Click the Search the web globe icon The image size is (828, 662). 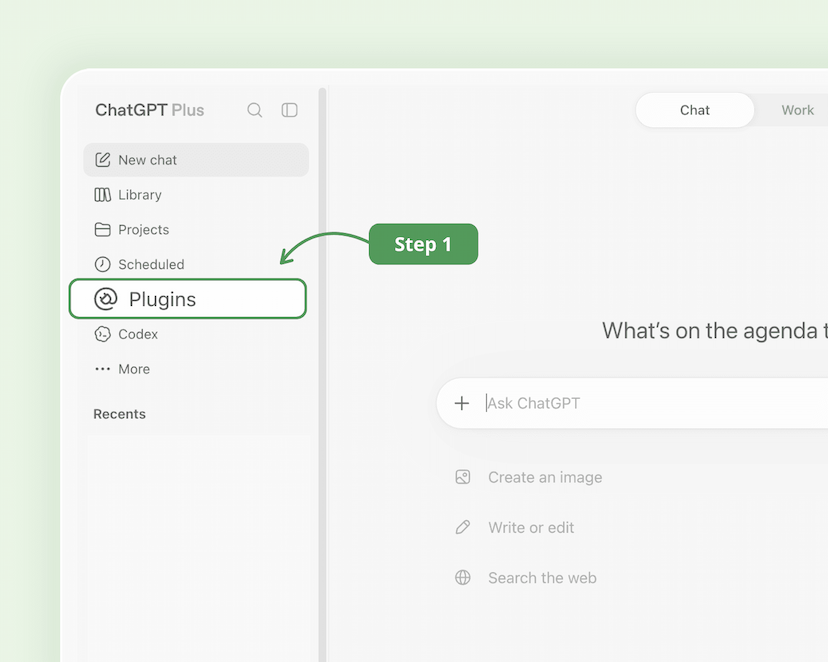tap(463, 578)
